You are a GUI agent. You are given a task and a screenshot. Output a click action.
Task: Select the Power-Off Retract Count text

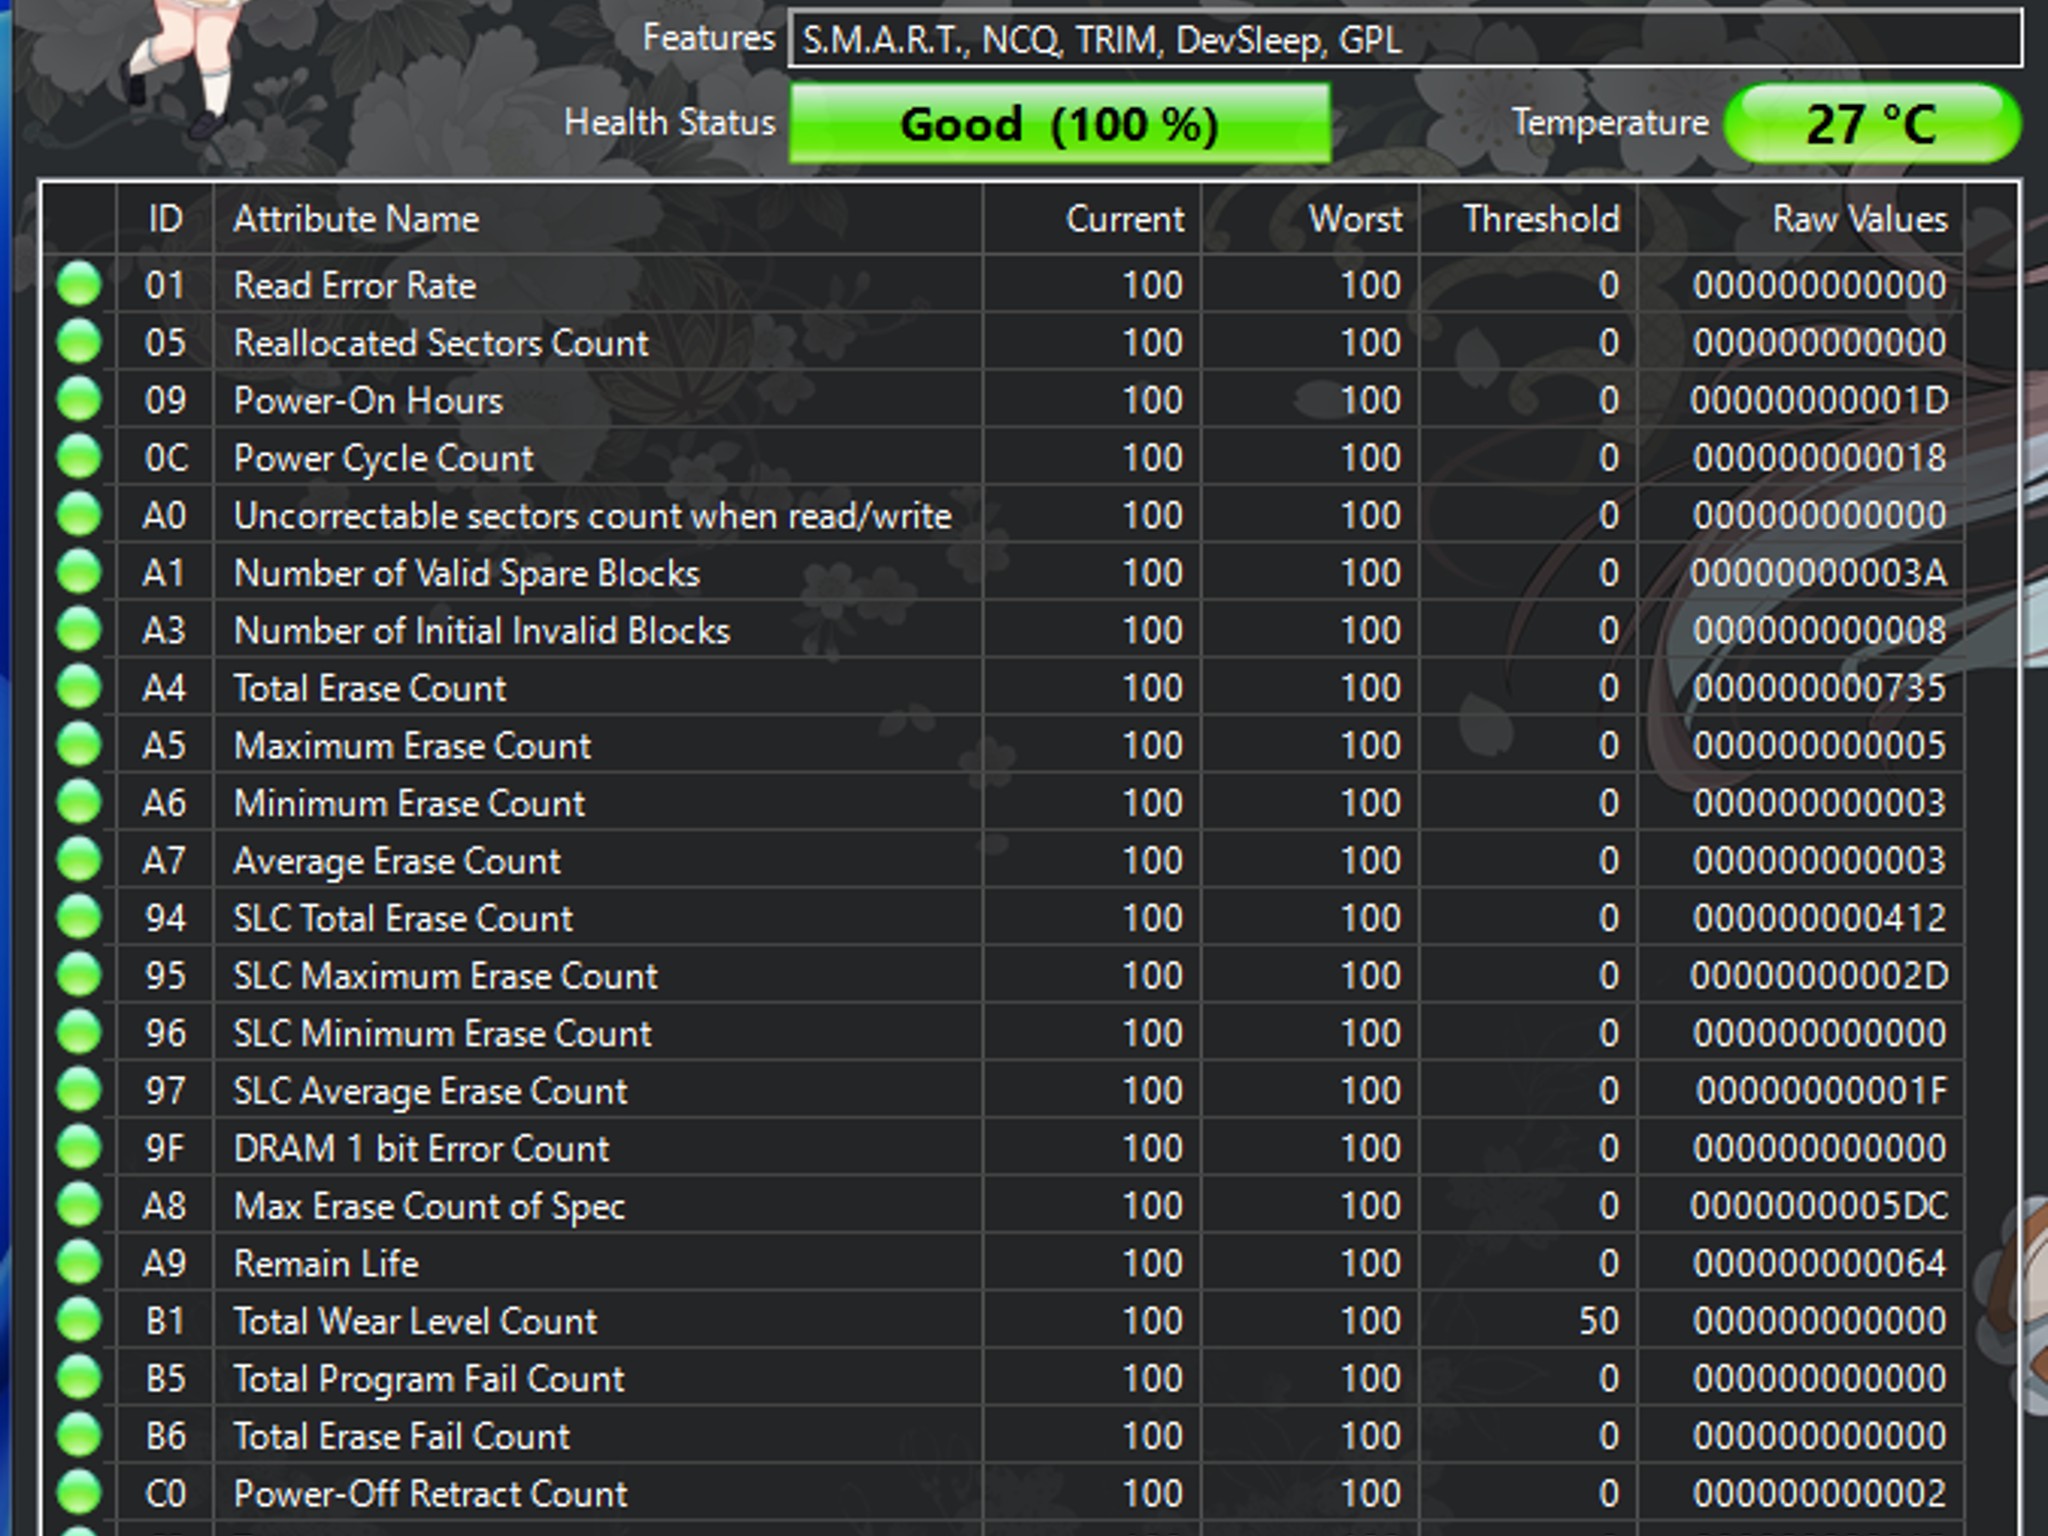pos(430,1494)
